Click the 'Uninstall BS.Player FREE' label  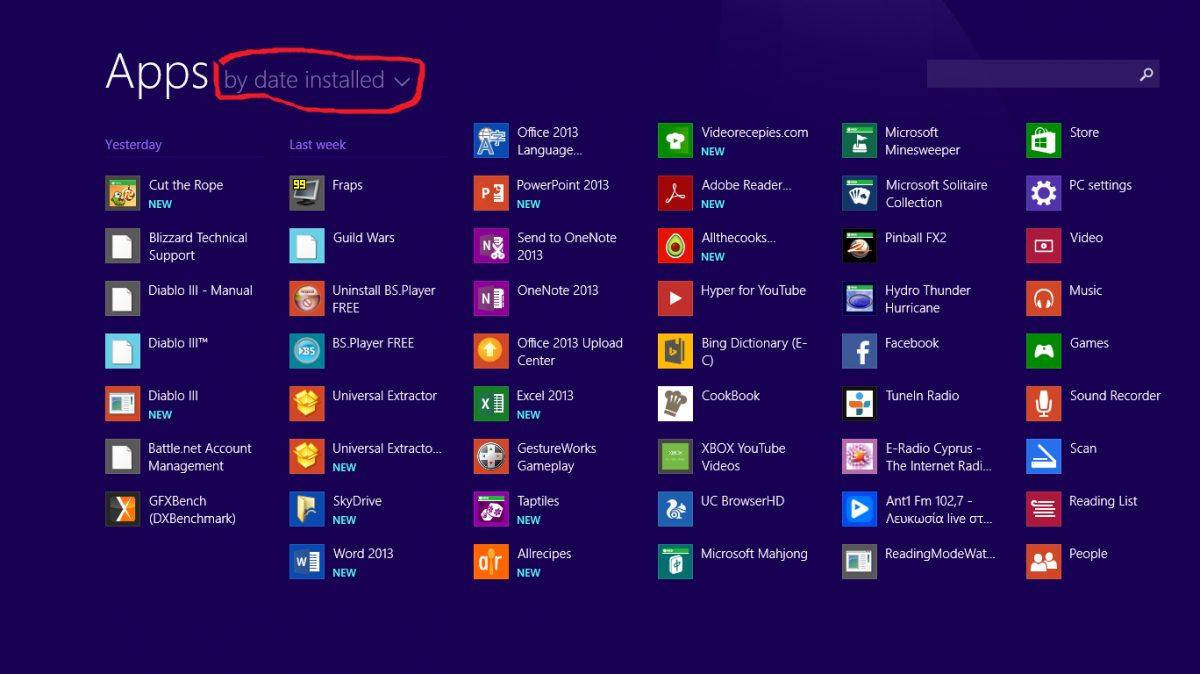pos(384,299)
